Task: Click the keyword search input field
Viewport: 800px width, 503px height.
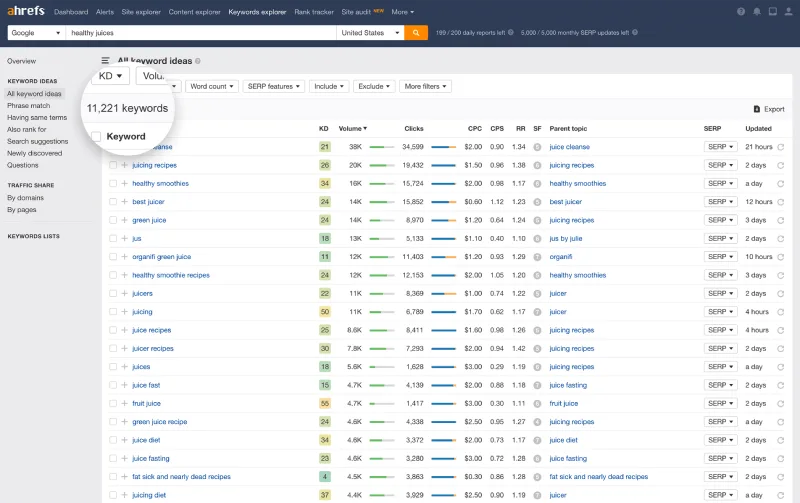Action: point(200,33)
